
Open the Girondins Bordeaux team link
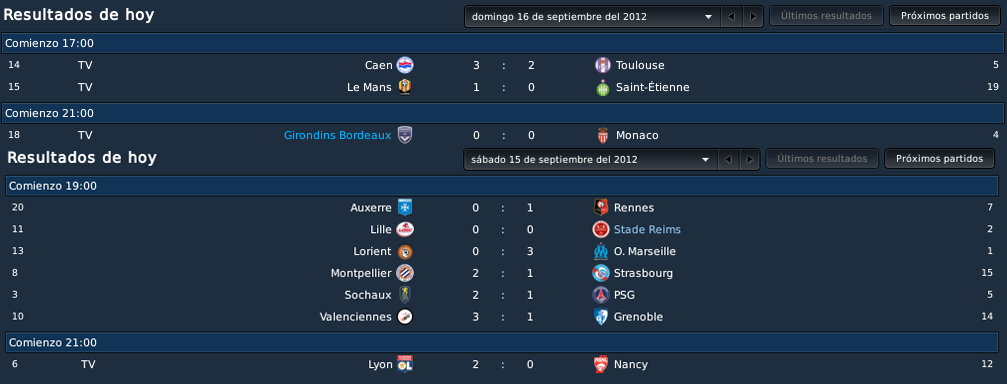(338, 135)
